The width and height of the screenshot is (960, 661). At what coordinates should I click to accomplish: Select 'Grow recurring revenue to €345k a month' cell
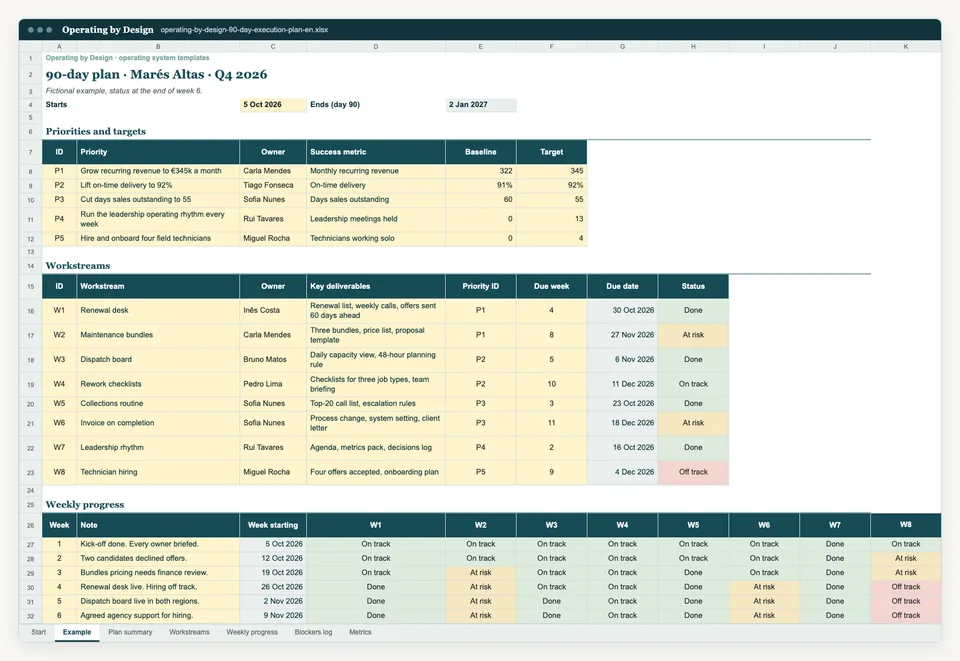coord(158,171)
